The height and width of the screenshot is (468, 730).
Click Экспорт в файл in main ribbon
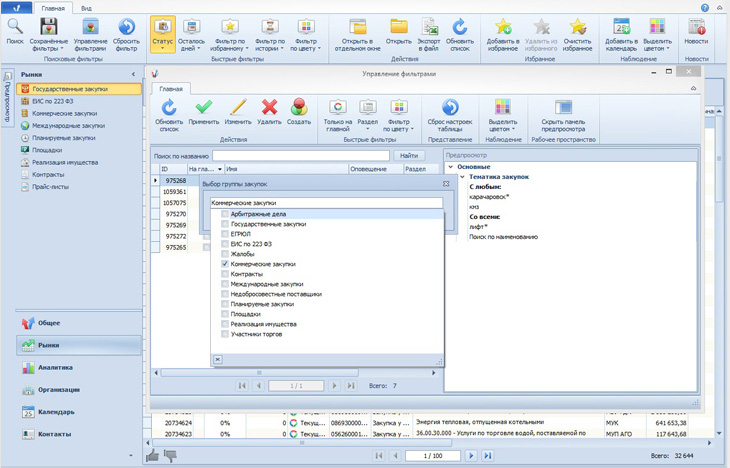[x=428, y=29]
